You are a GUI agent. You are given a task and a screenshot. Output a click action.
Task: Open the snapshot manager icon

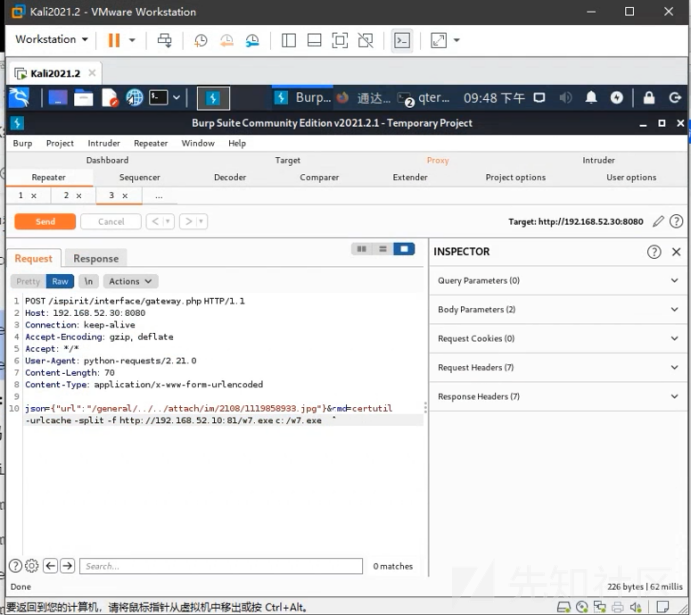(x=252, y=40)
